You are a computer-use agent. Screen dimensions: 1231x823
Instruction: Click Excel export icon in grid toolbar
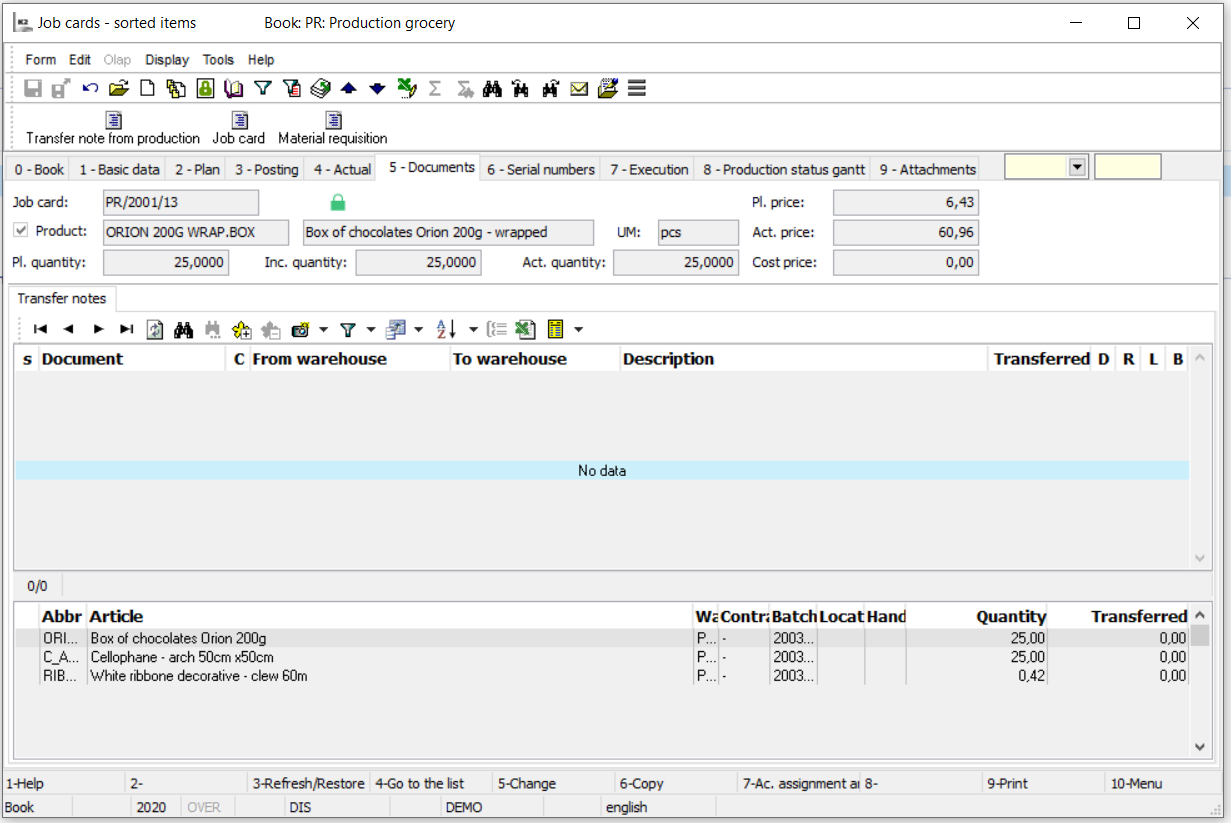[x=526, y=329]
